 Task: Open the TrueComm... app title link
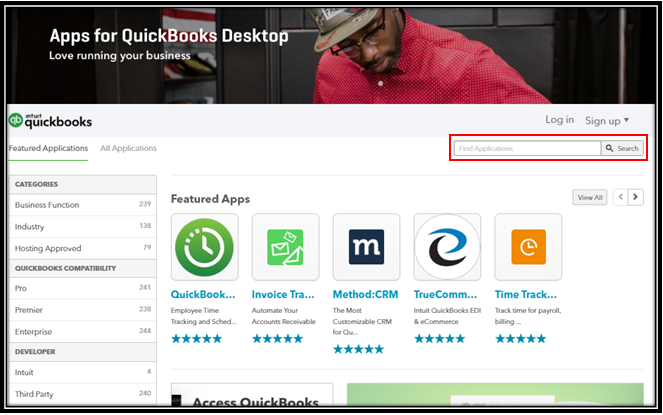click(x=445, y=294)
